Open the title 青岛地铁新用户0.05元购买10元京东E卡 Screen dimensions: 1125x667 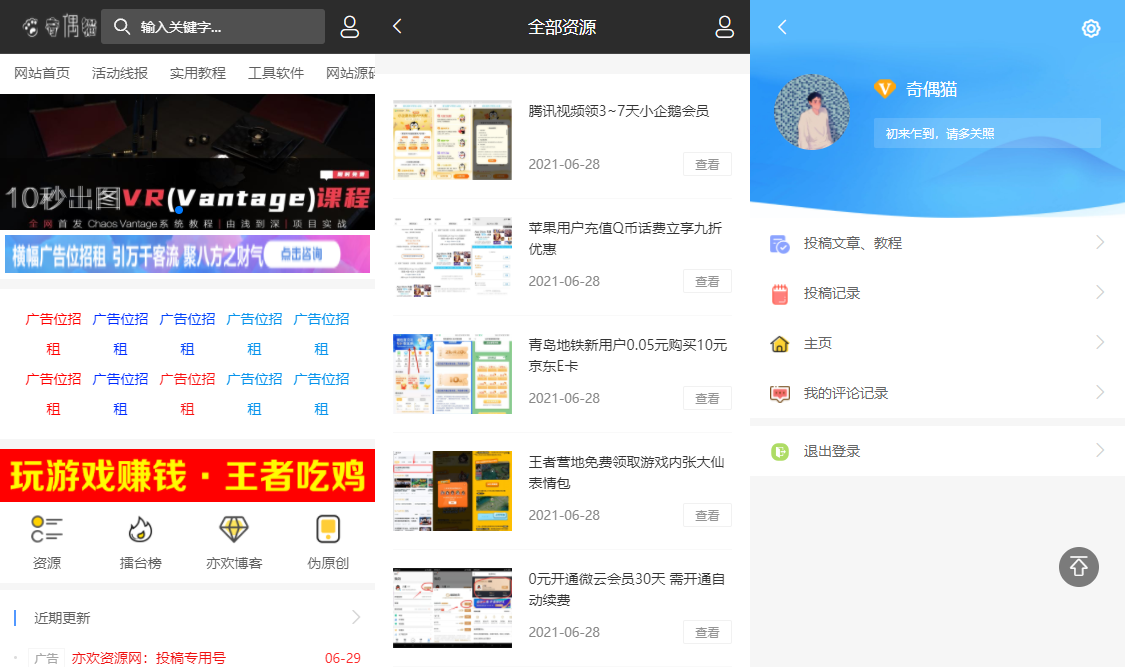click(x=628, y=355)
